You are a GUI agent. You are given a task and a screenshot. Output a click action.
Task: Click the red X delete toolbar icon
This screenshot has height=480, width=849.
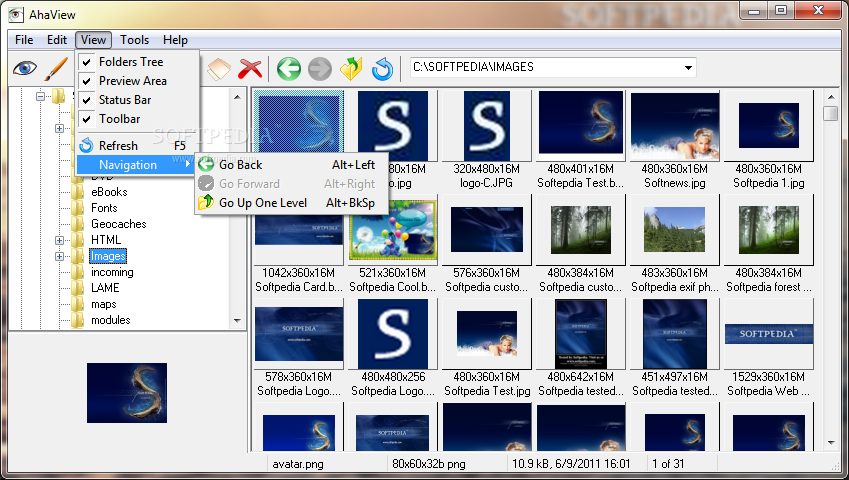tap(250, 69)
